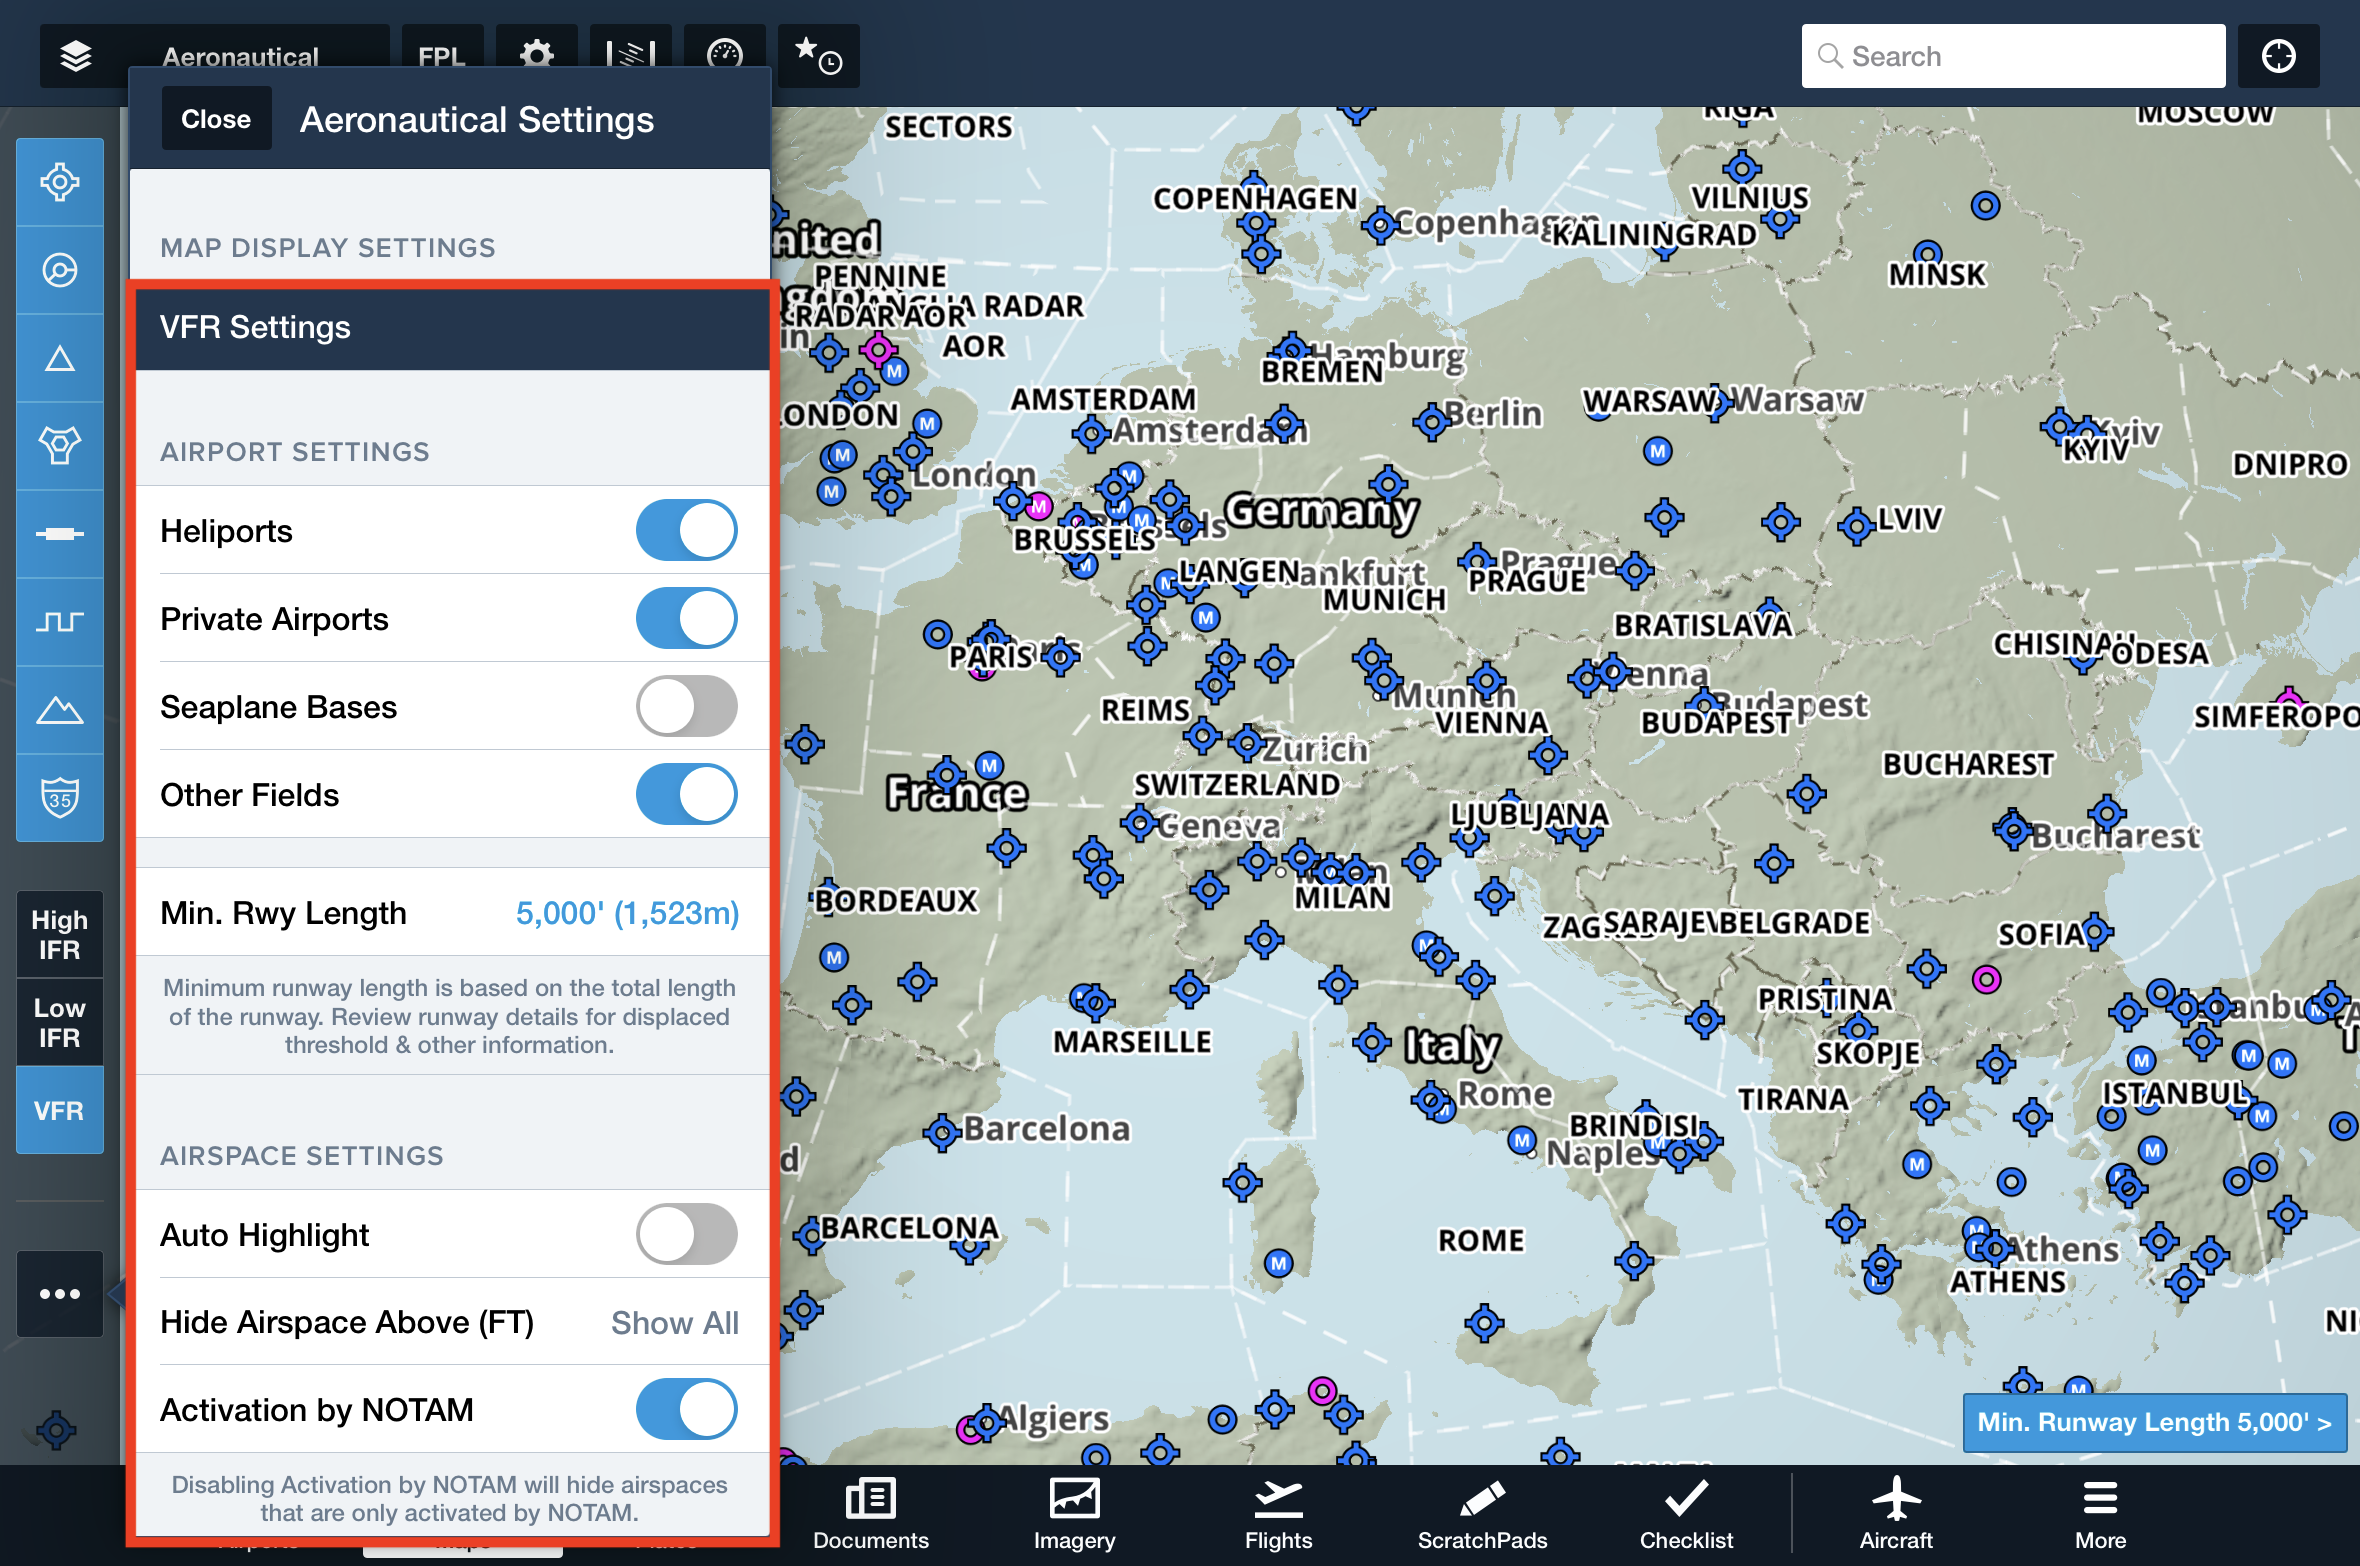The image size is (2360, 1566).
Task: Open the Imagery tab
Action: click(1075, 1515)
